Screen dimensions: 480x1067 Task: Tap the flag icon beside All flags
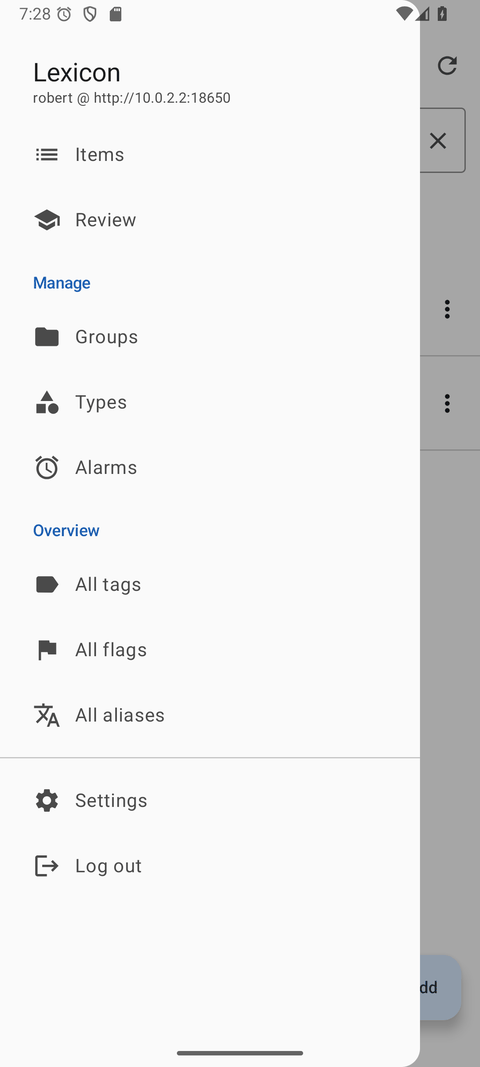click(47, 650)
